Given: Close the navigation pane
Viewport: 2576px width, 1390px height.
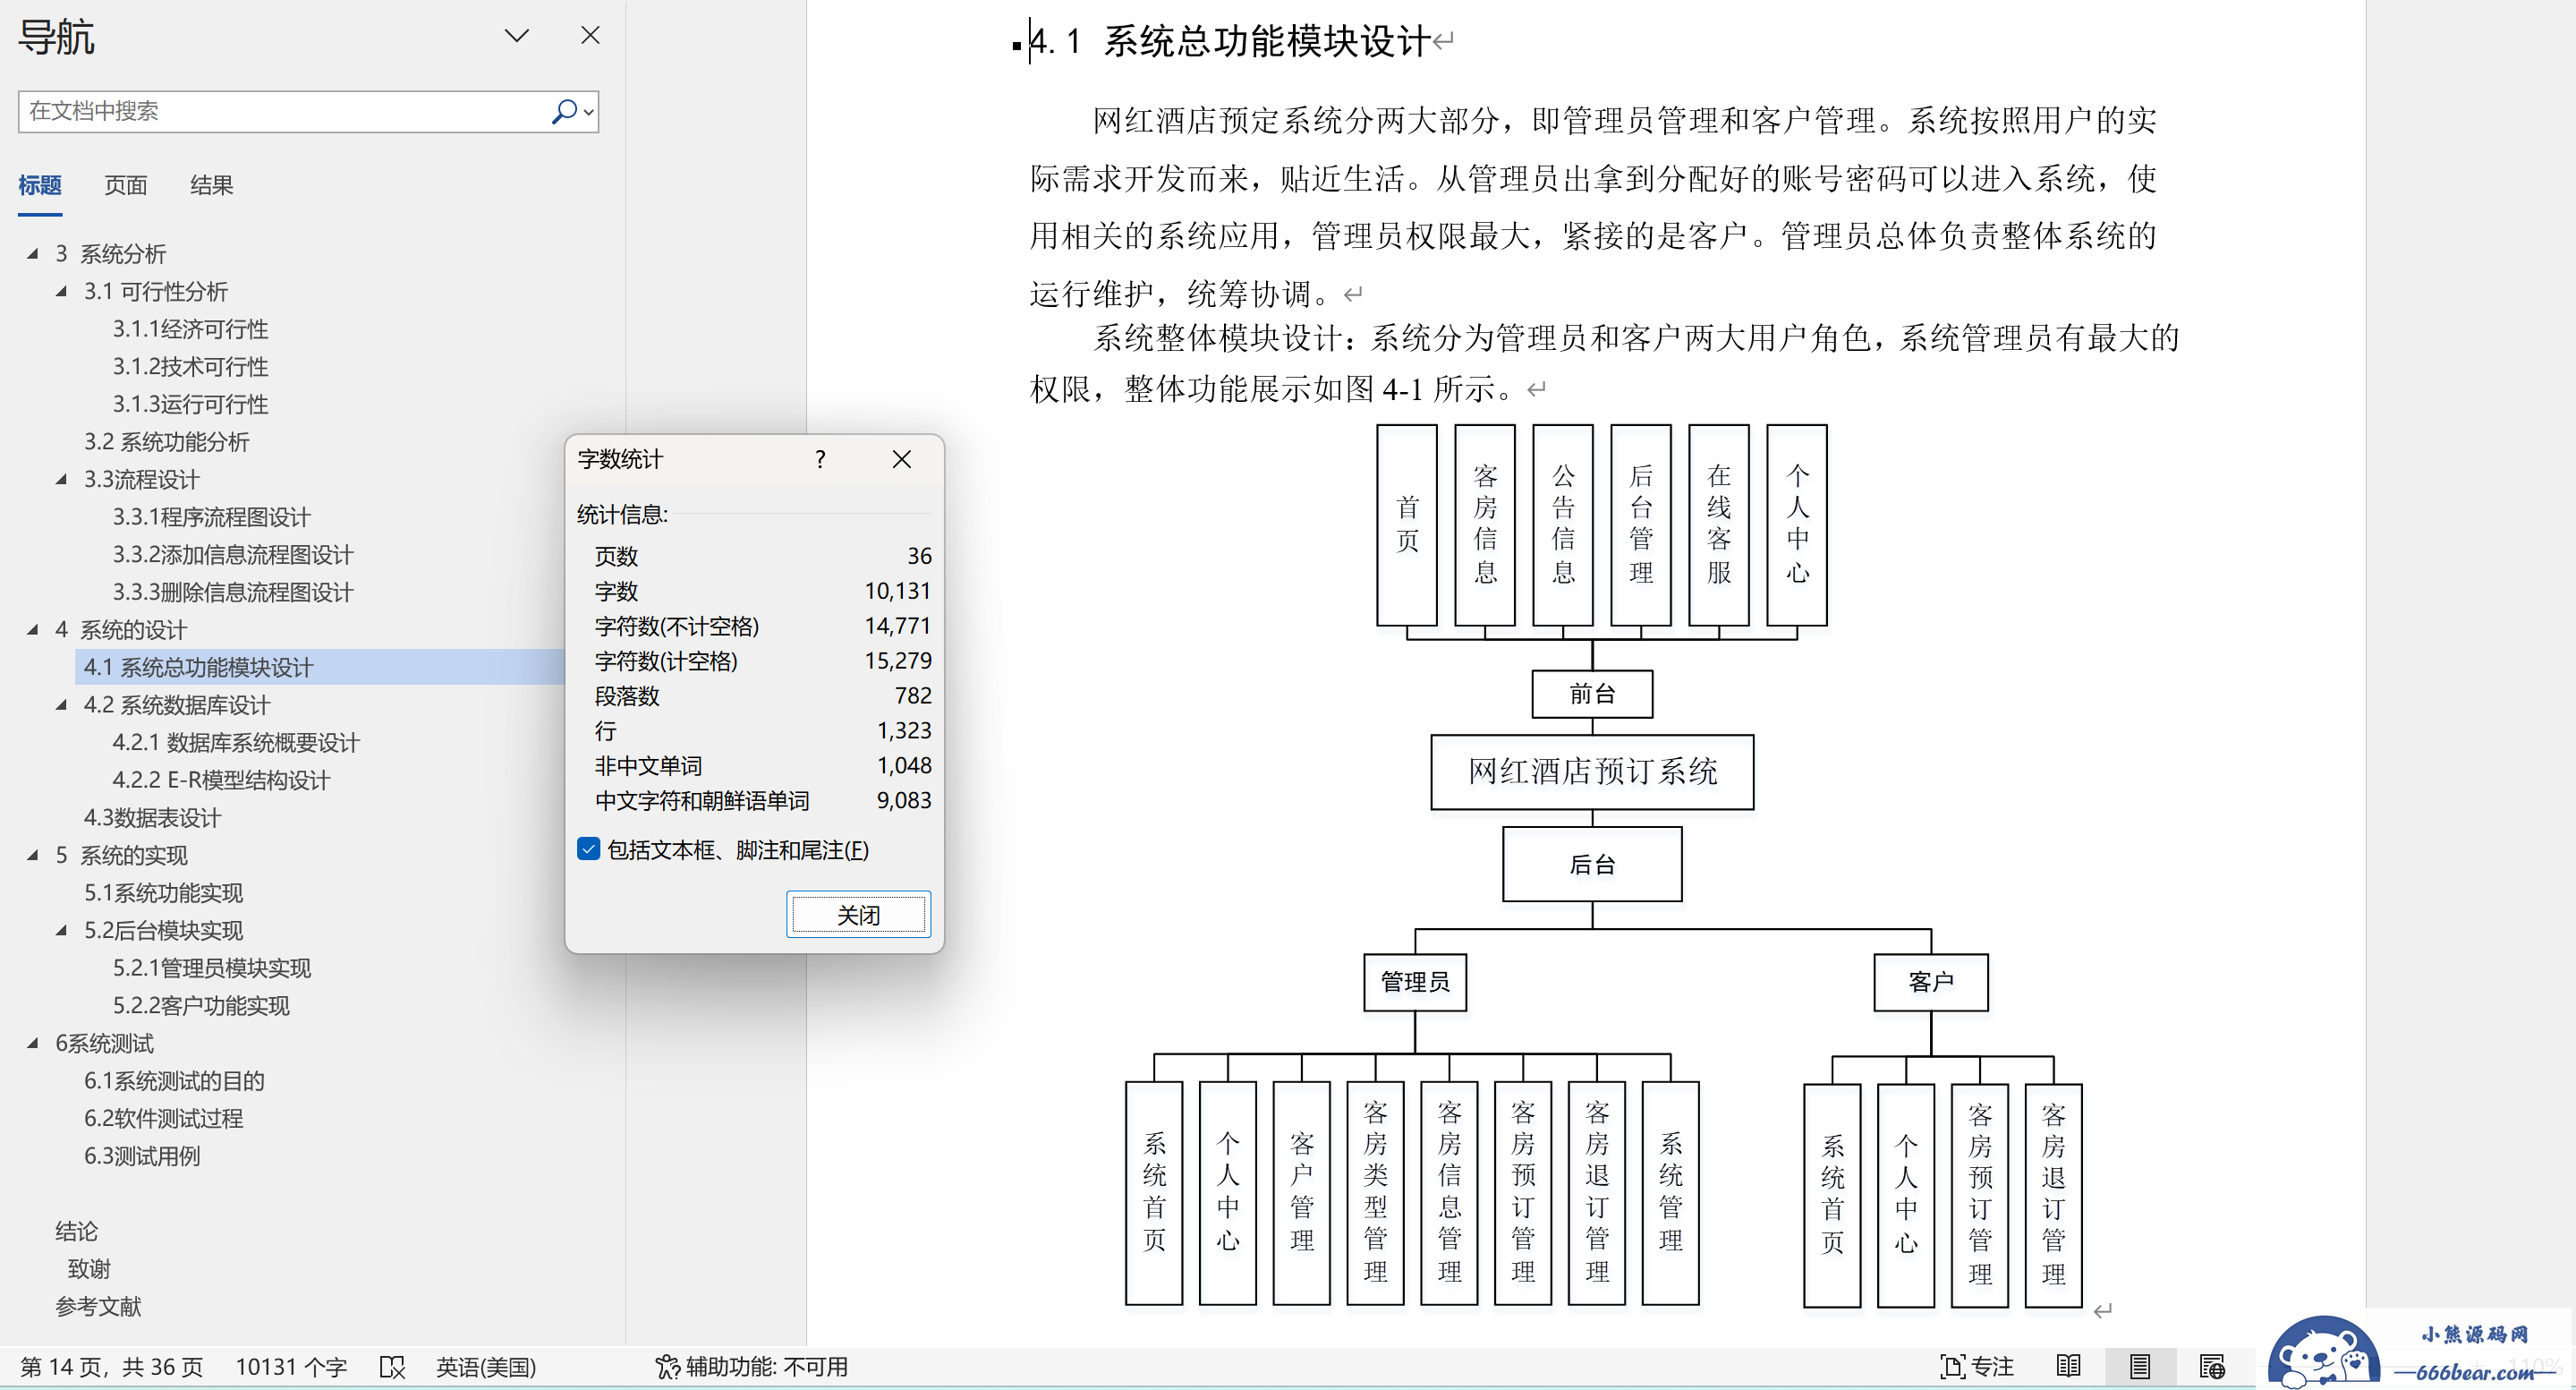Looking at the screenshot, I should [590, 36].
